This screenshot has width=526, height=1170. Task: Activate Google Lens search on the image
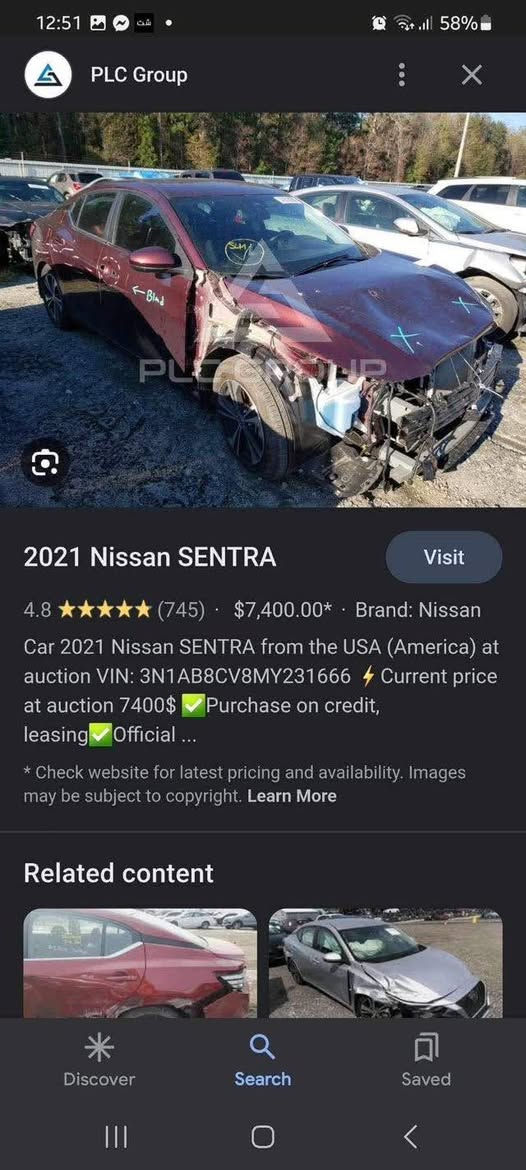[45, 463]
